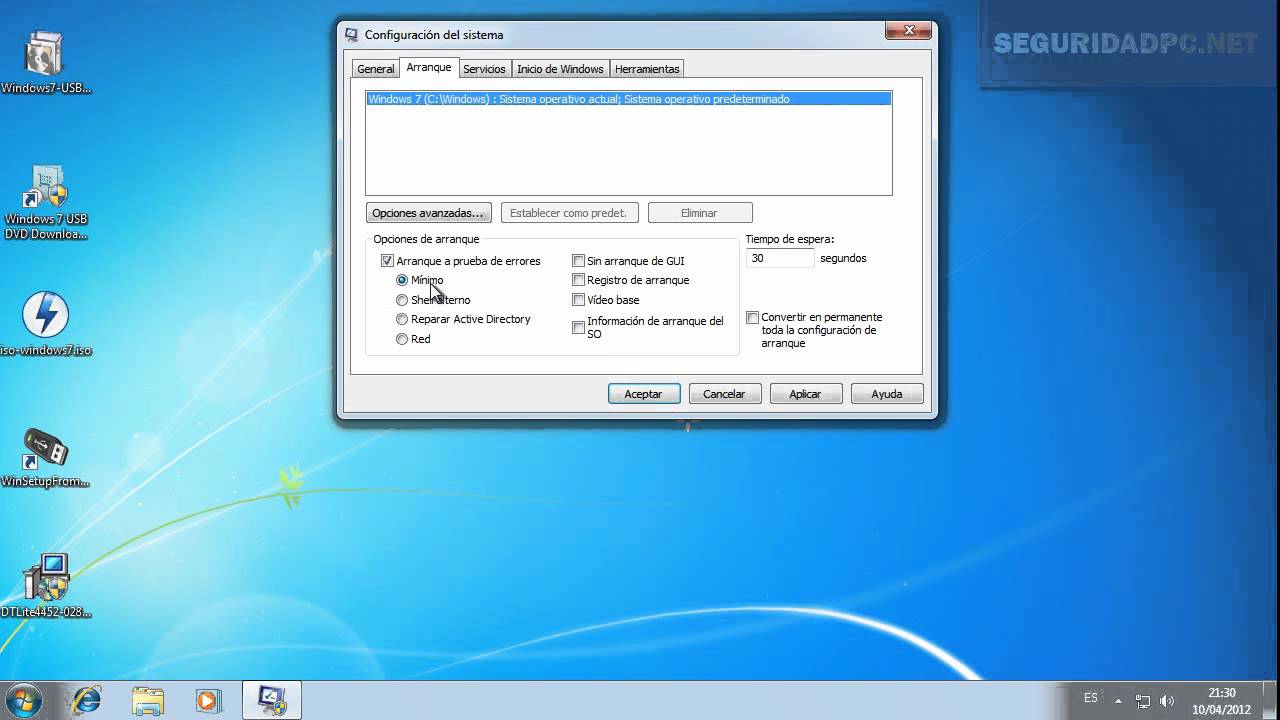Image resolution: width=1280 pixels, height=720 pixels.
Task: Open Windows Explorer from taskbar
Action: 147,699
